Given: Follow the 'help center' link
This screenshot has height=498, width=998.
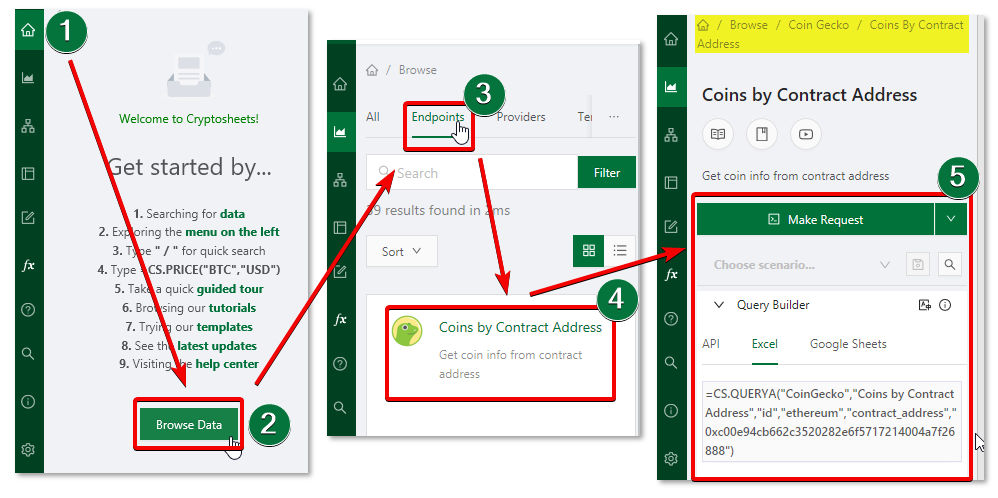Looking at the screenshot, I should click(x=227, y=364).
